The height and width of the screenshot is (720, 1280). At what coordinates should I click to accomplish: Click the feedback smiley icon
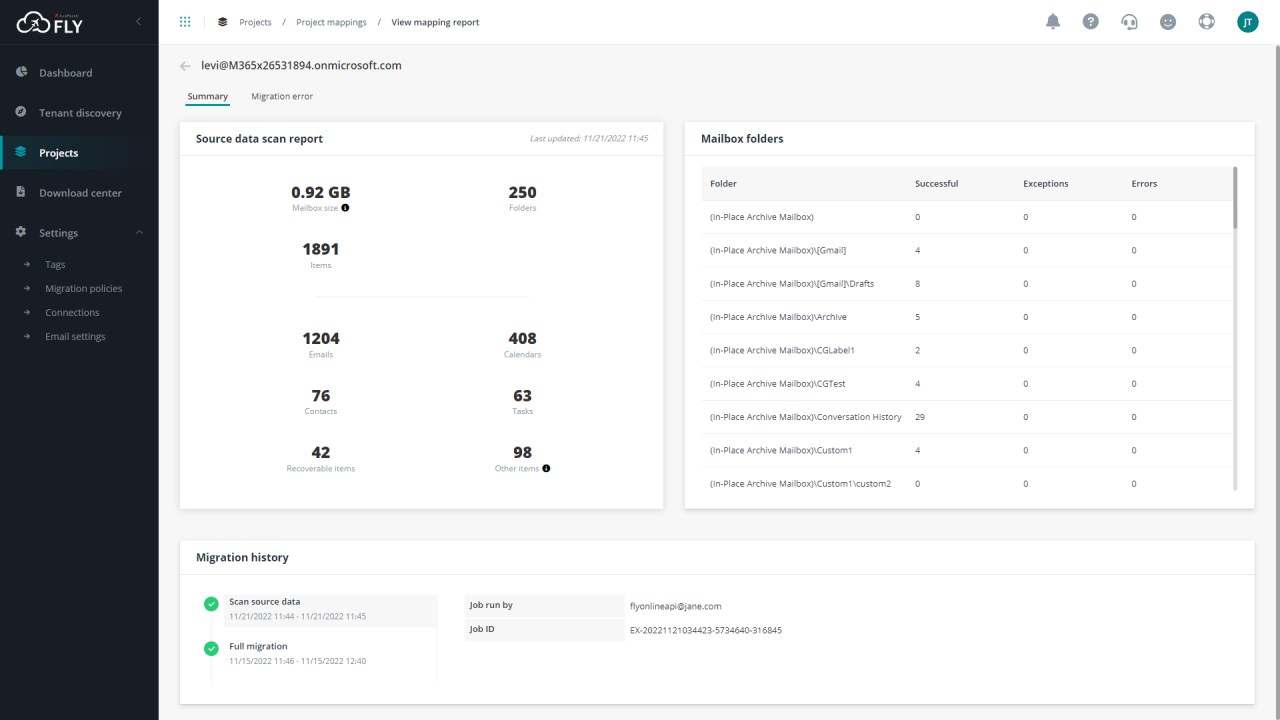[x=1168, y=21]
